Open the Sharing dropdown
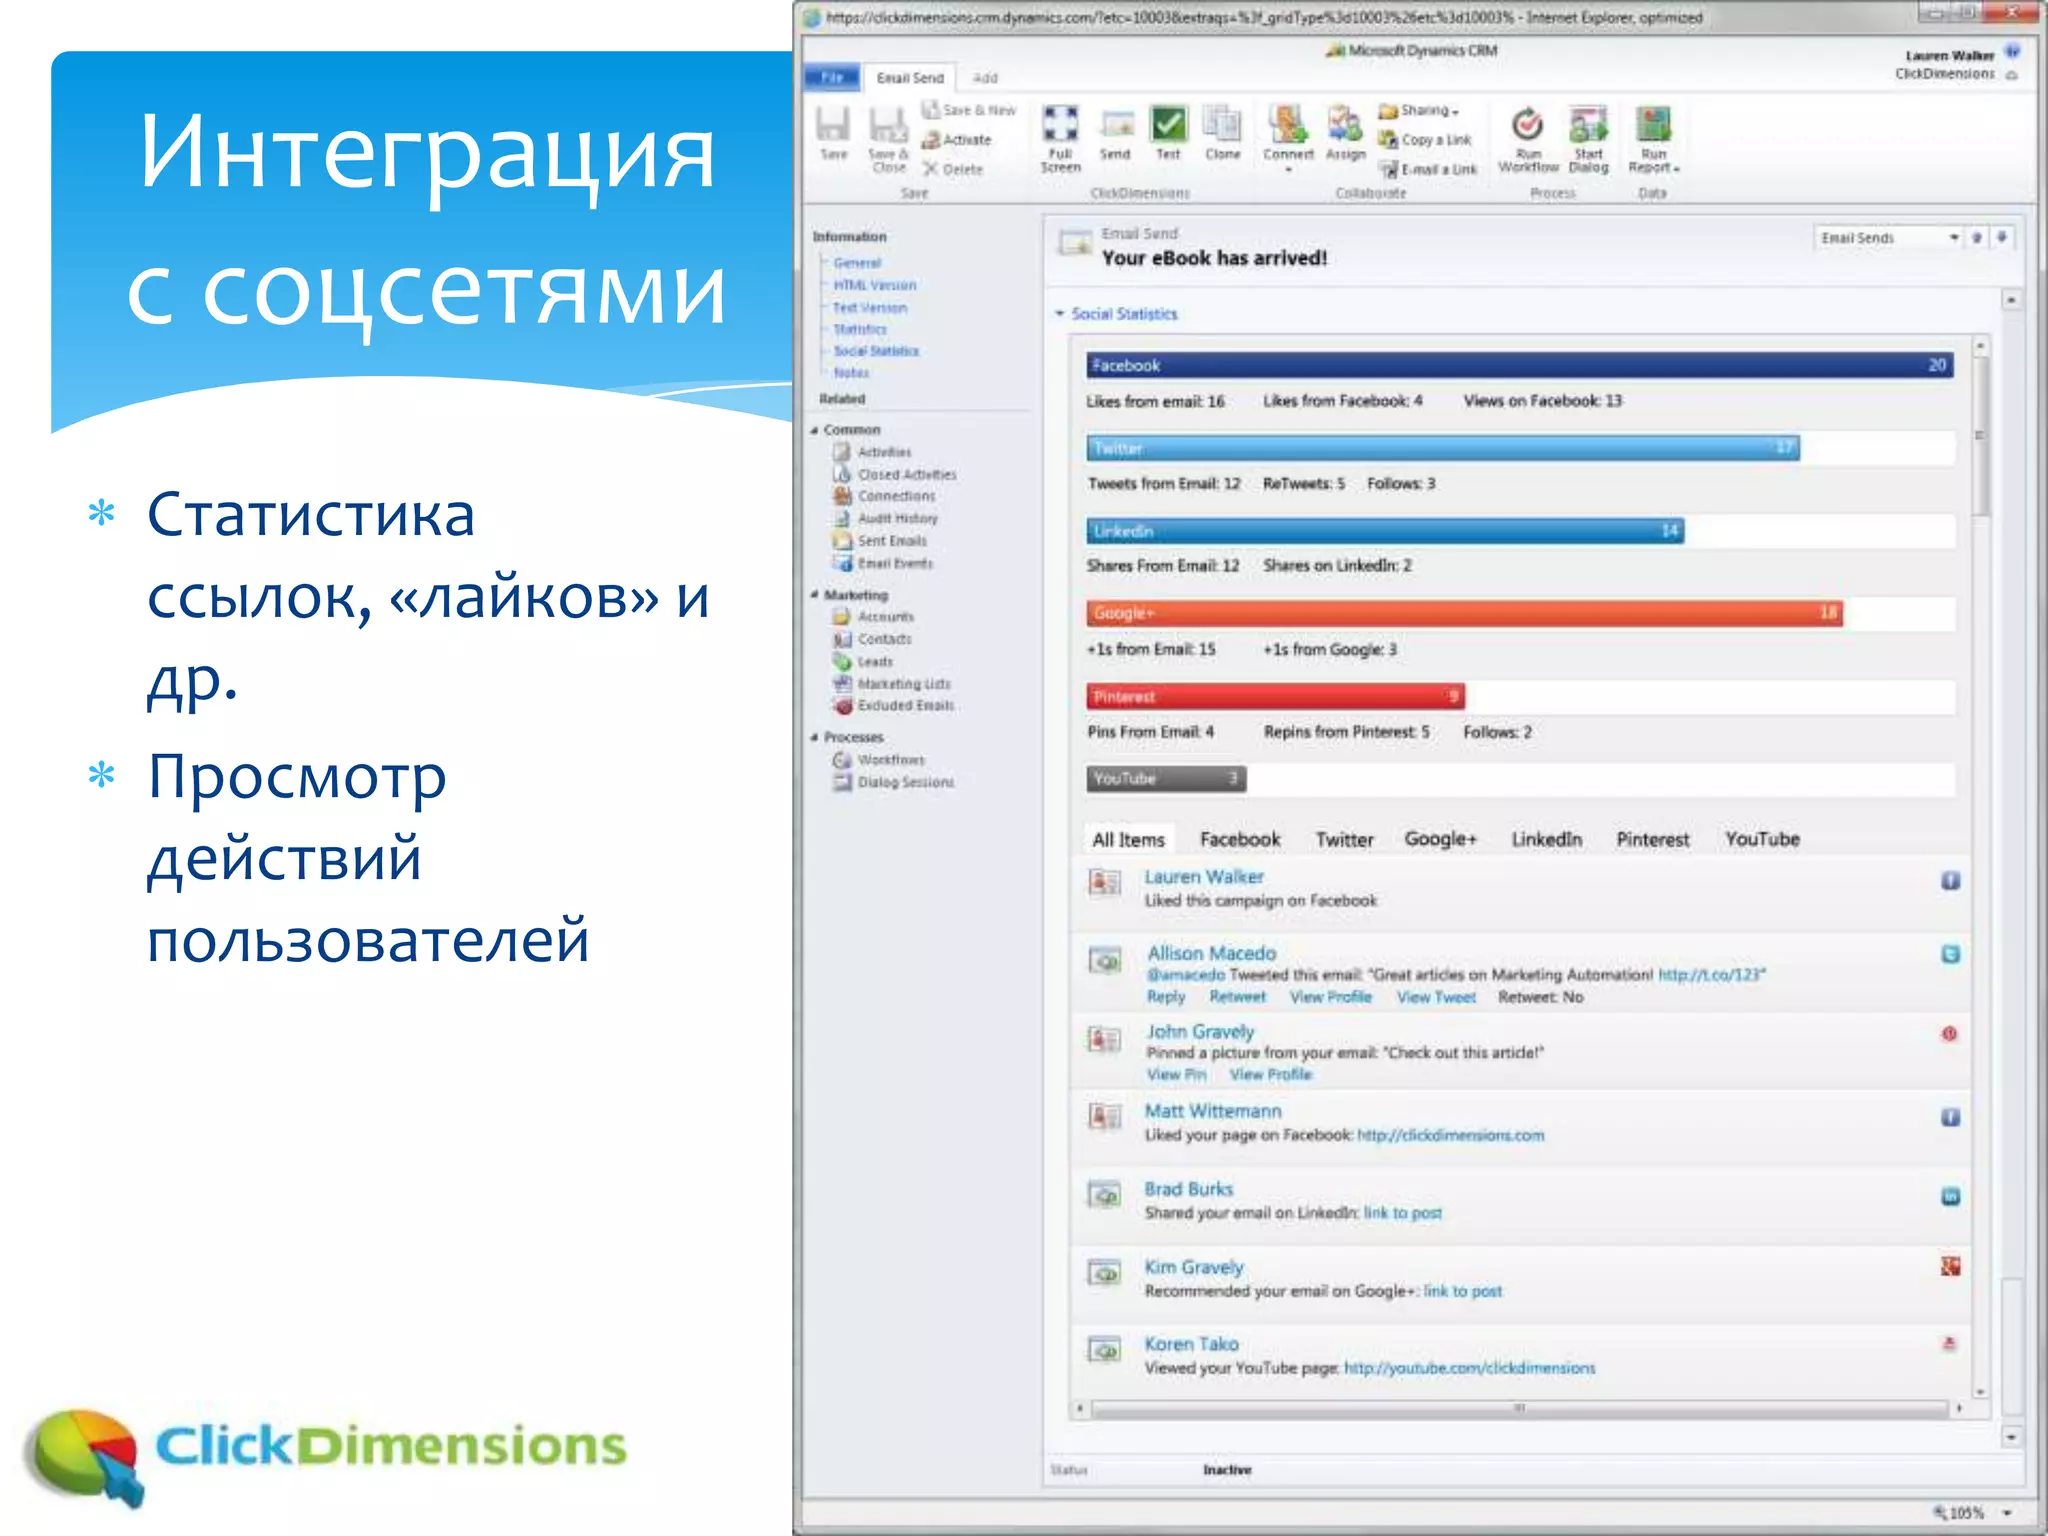This screenshot has height=1536, width=2048. click(x=1419, y=111)
